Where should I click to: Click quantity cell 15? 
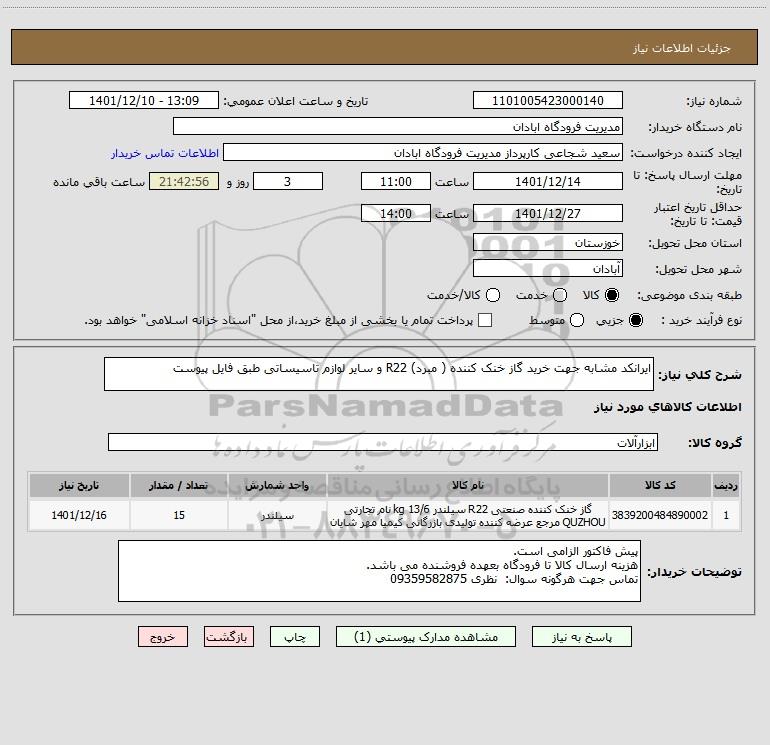coord(179,515)
